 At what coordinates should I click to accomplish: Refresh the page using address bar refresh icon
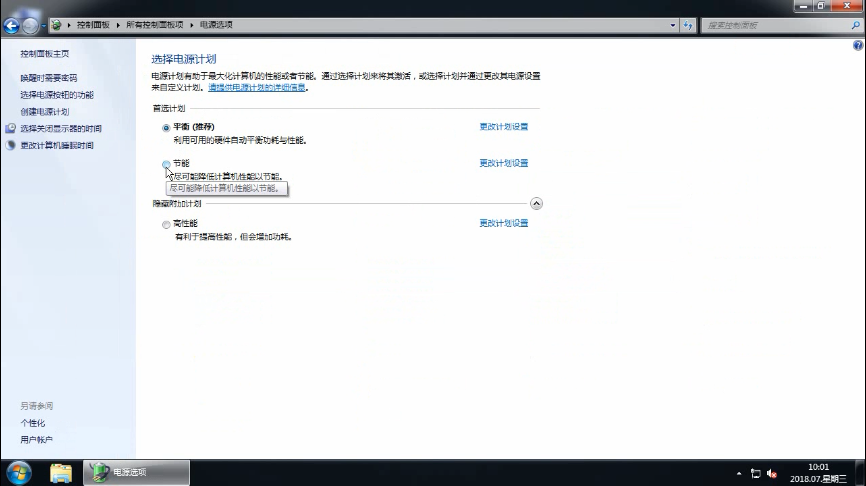tap(688, 25)
